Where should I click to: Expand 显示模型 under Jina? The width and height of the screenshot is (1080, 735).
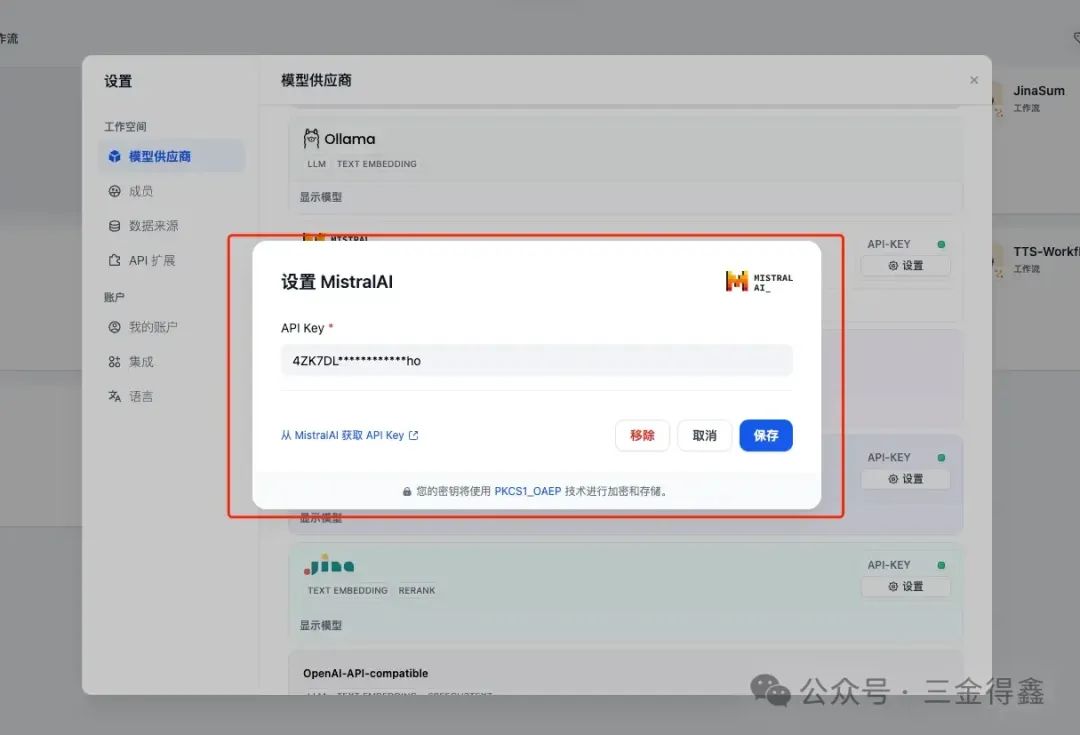(321, 625)
